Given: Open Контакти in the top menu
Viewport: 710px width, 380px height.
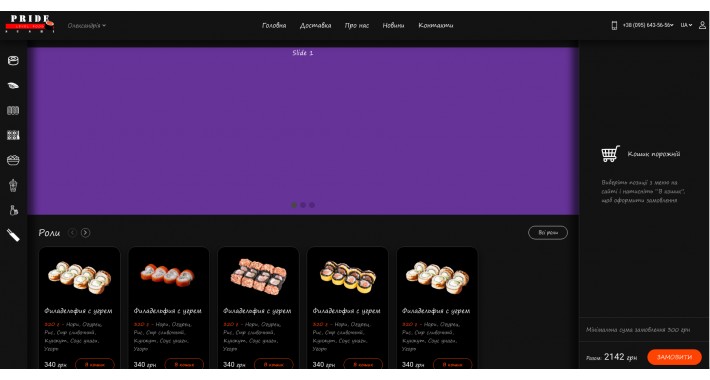Looking at the screenshot, I should pos(436,25).
